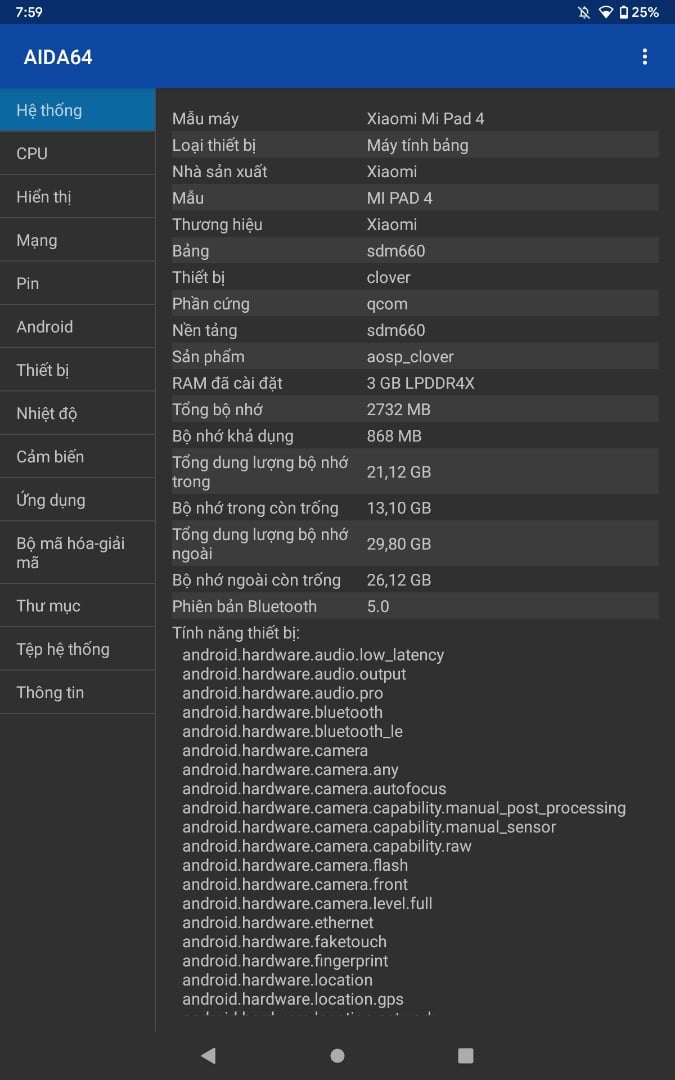675x1080 pixels.
Task: Tap the Android home circle button
Action: (338, 1055)
